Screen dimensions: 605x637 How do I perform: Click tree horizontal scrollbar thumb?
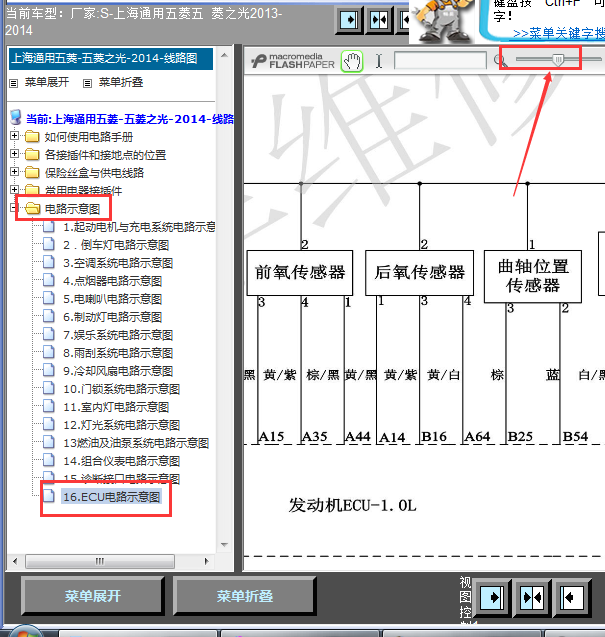point(100,561)
